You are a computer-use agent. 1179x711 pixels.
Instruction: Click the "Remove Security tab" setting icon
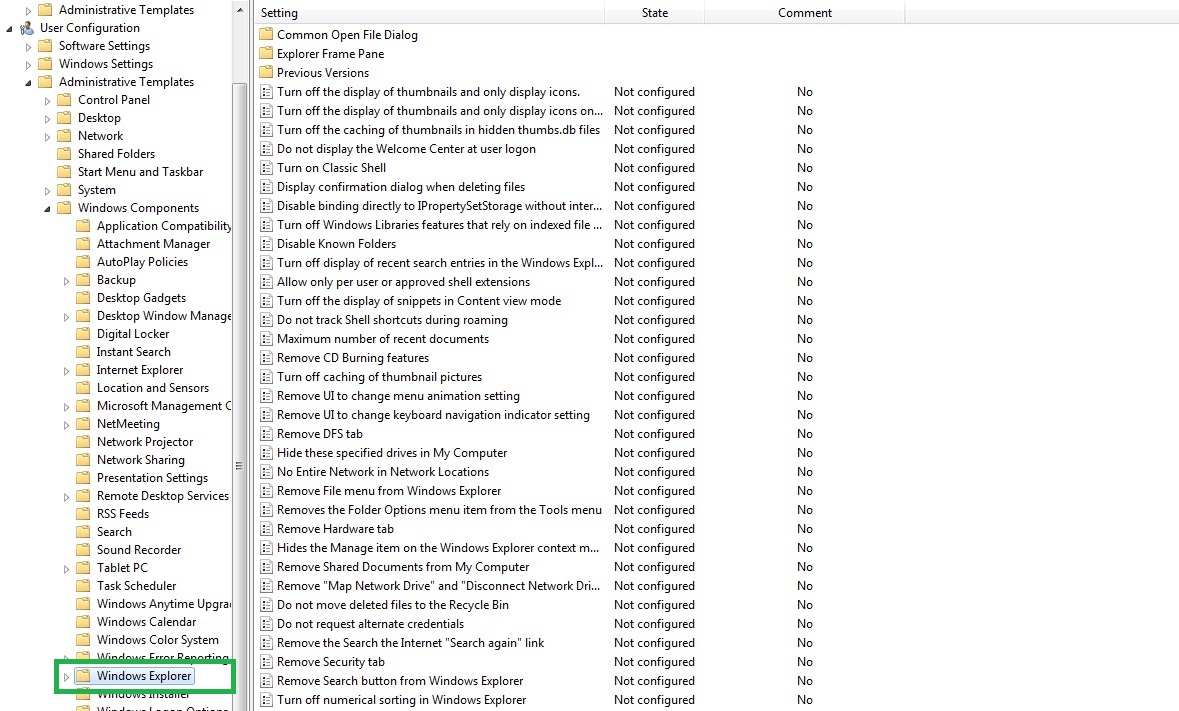pyautogui.click(x=266, y=662)
